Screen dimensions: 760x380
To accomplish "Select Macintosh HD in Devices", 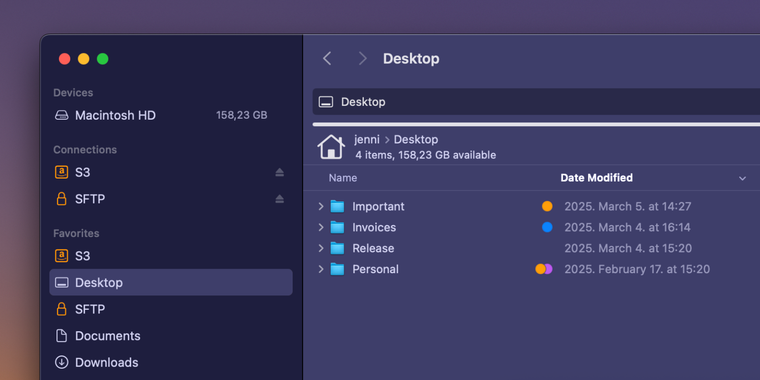I will click(171, 115).
